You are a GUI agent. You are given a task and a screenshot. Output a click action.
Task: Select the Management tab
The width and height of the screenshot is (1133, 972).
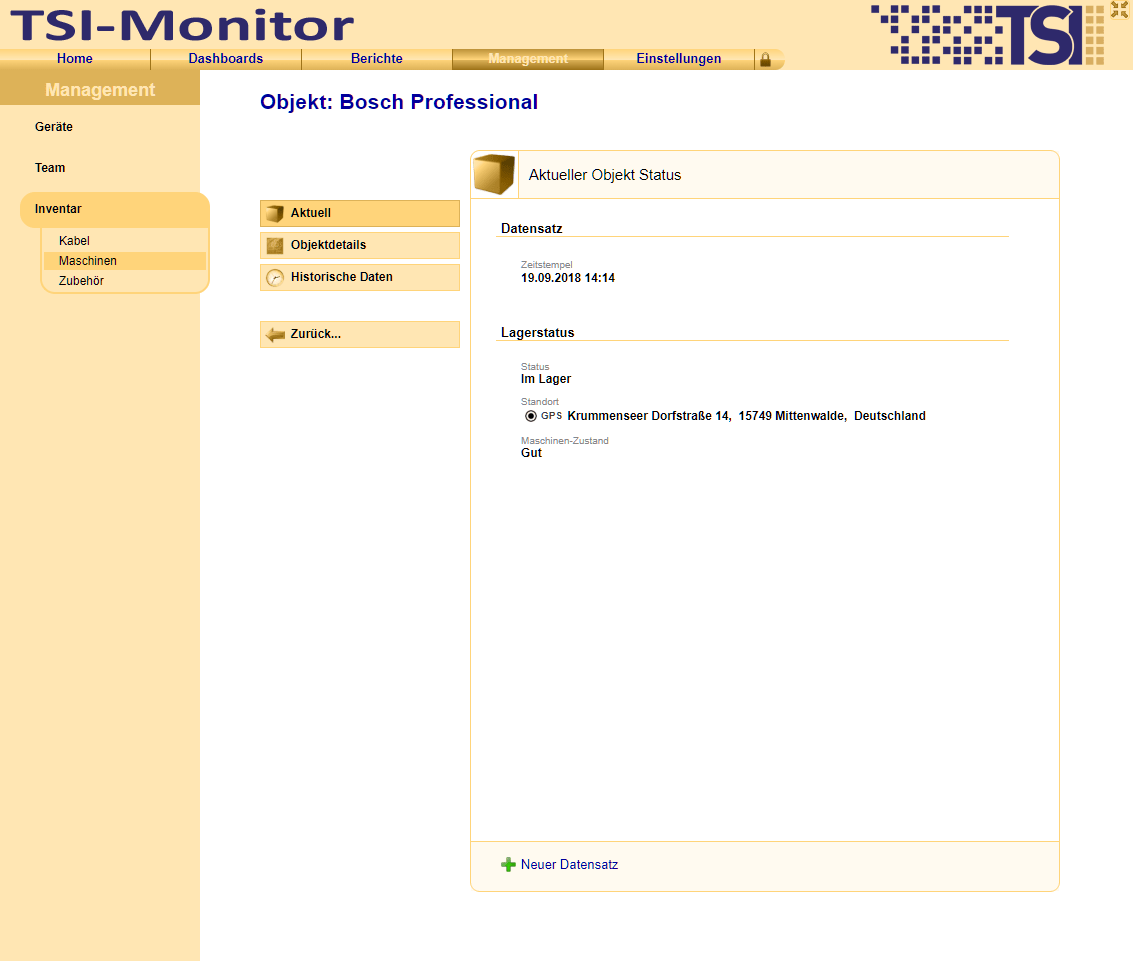527,59
